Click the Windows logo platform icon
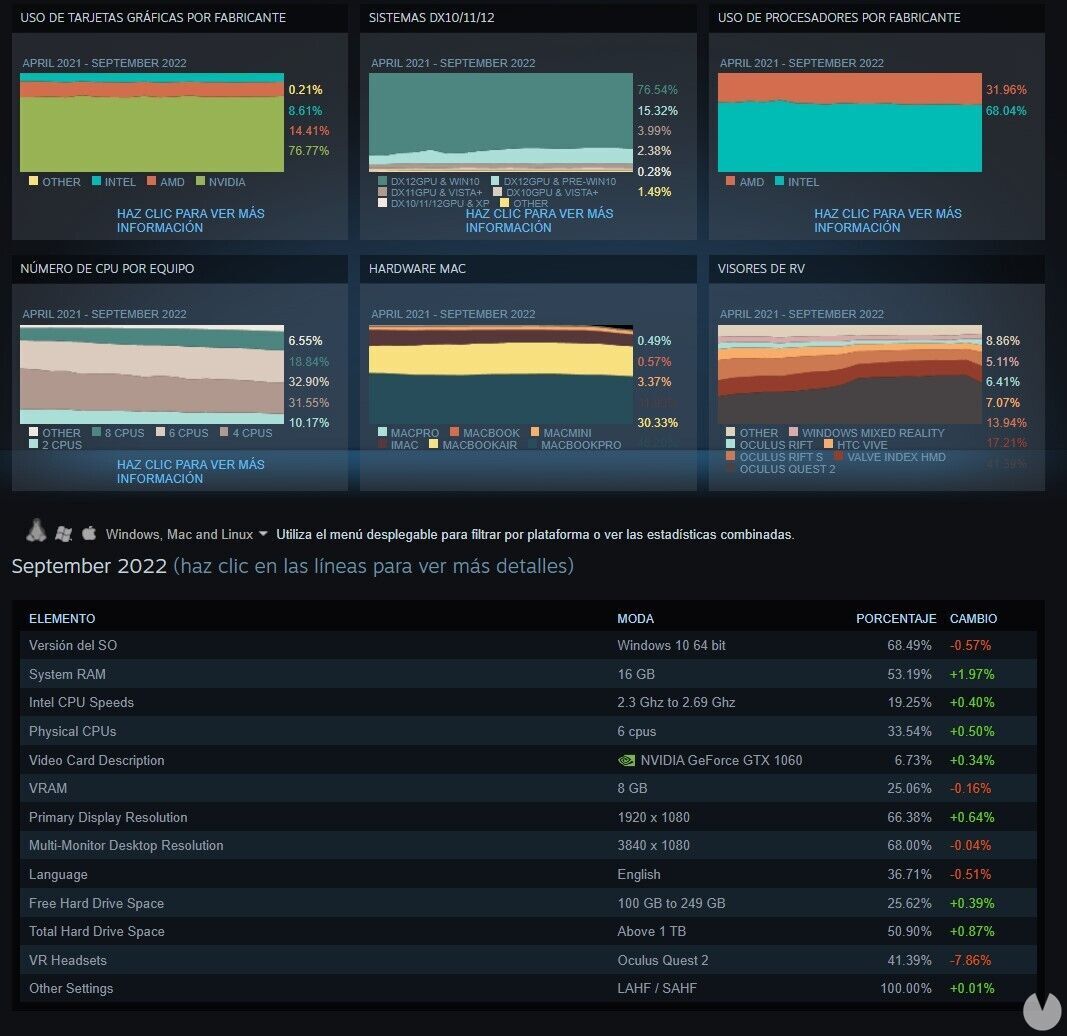This screenshot has width=1067, height=1036. click(x=63, y=534)
